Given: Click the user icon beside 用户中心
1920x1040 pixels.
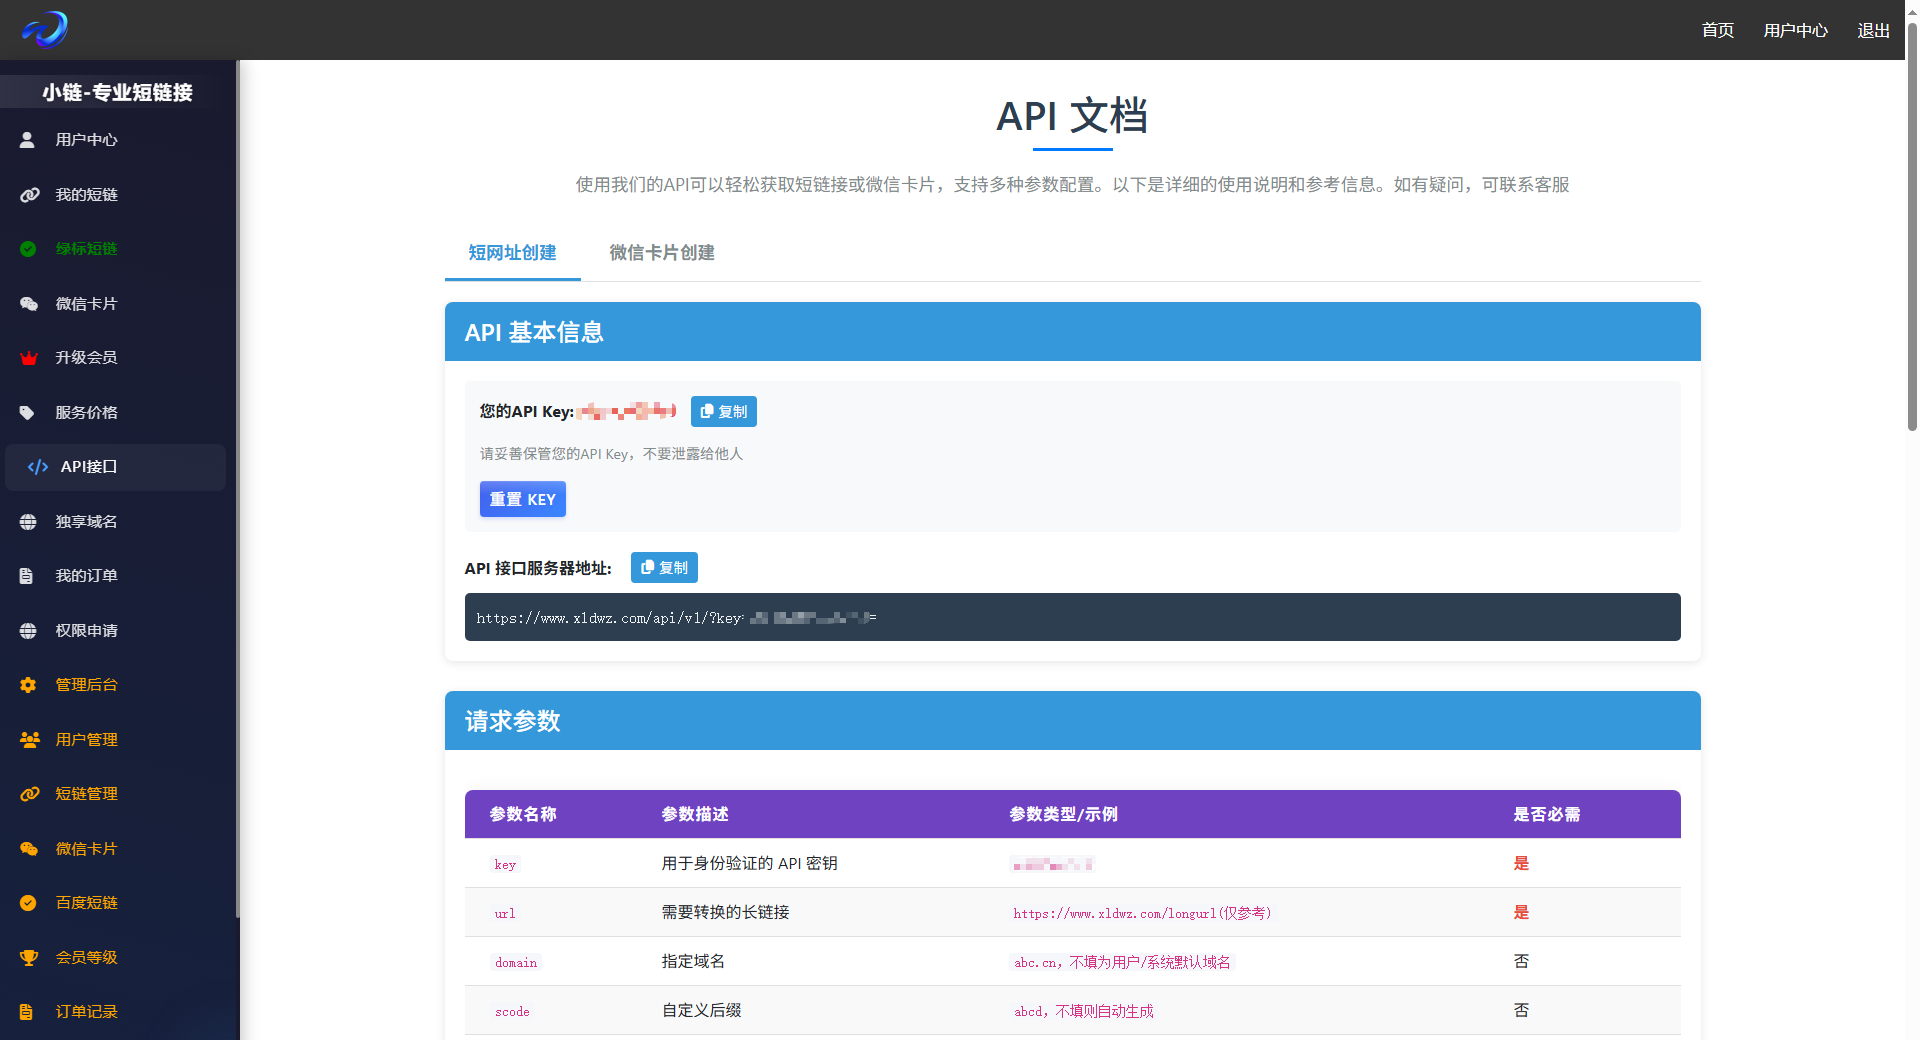Looking at the screenshot, I should (x=28, y=140).
